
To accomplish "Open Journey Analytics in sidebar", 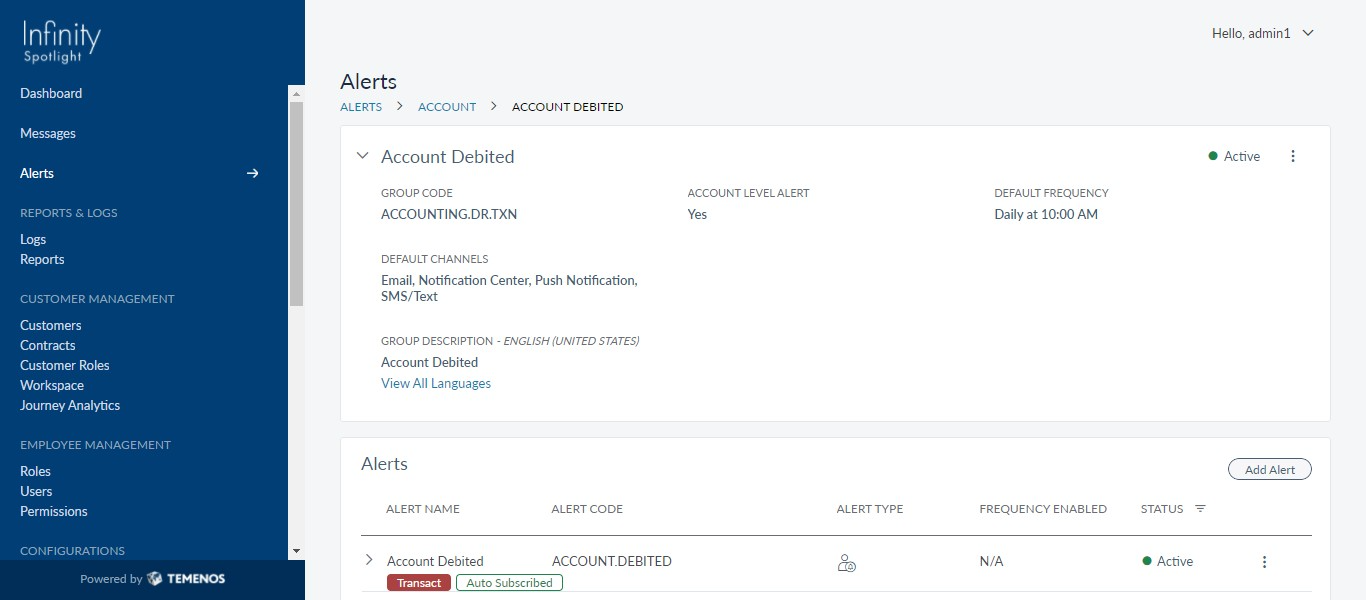I will 70,405.
